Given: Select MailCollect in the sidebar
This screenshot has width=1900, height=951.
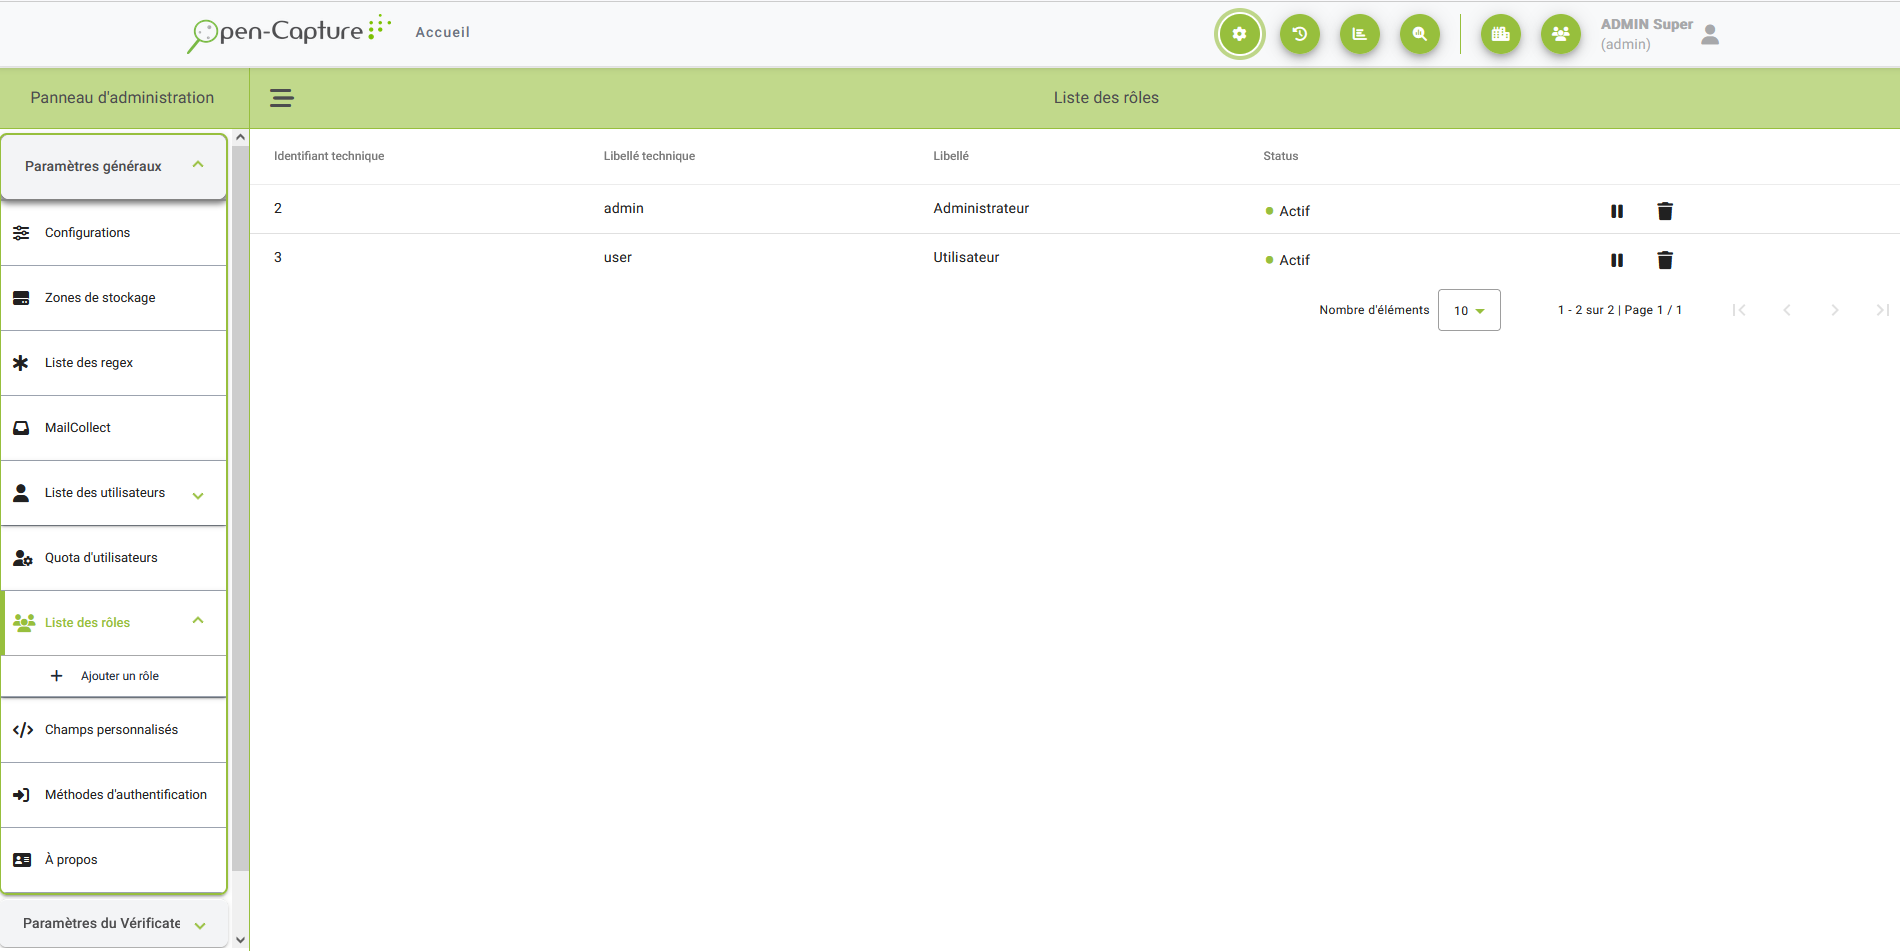Looking at the screenshot, I should 78,428.
